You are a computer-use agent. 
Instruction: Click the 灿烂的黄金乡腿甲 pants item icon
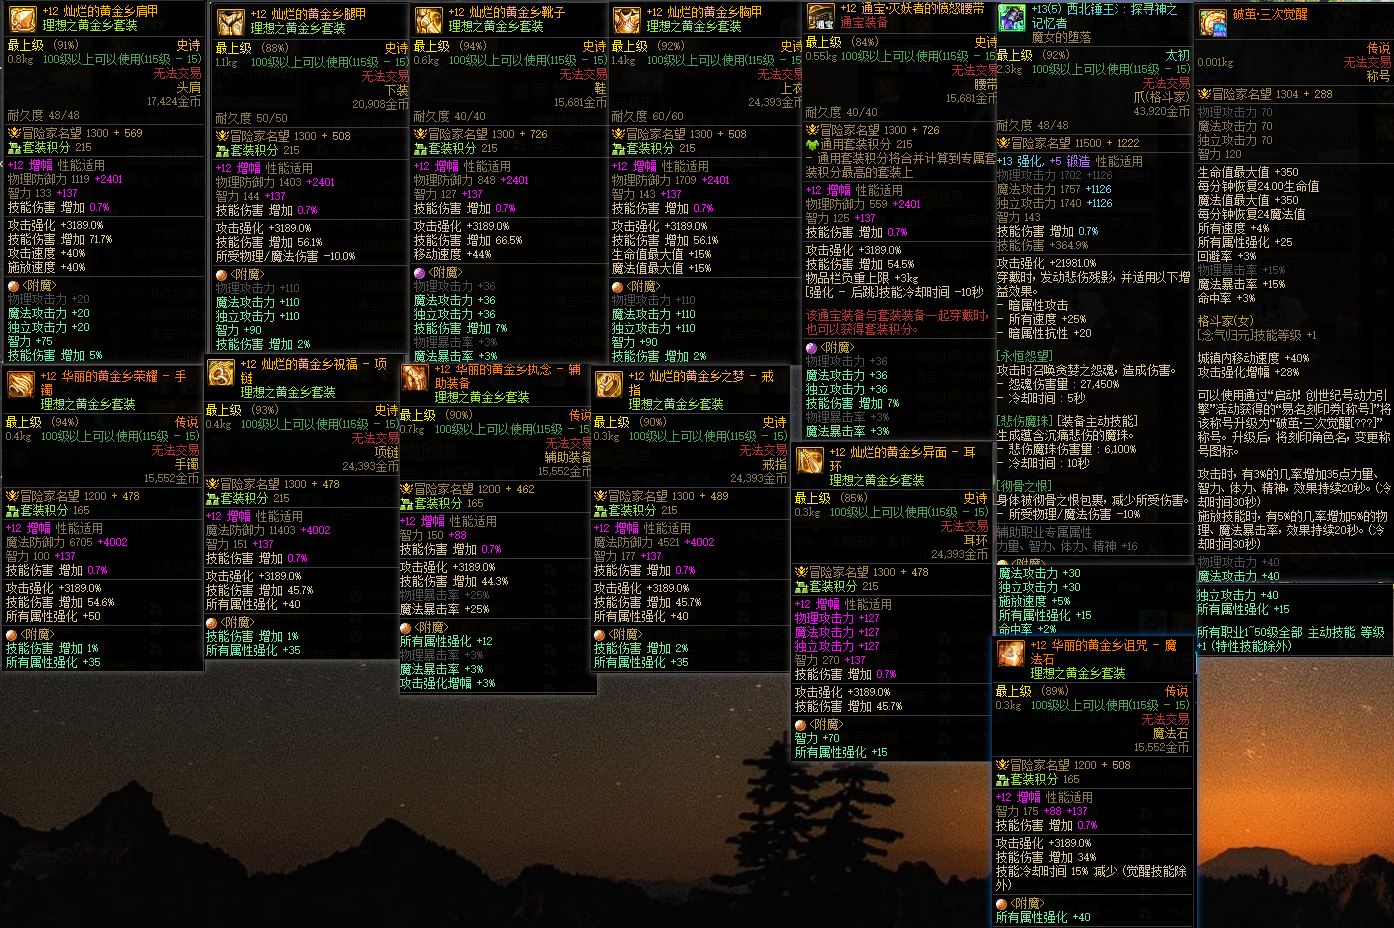231,22
